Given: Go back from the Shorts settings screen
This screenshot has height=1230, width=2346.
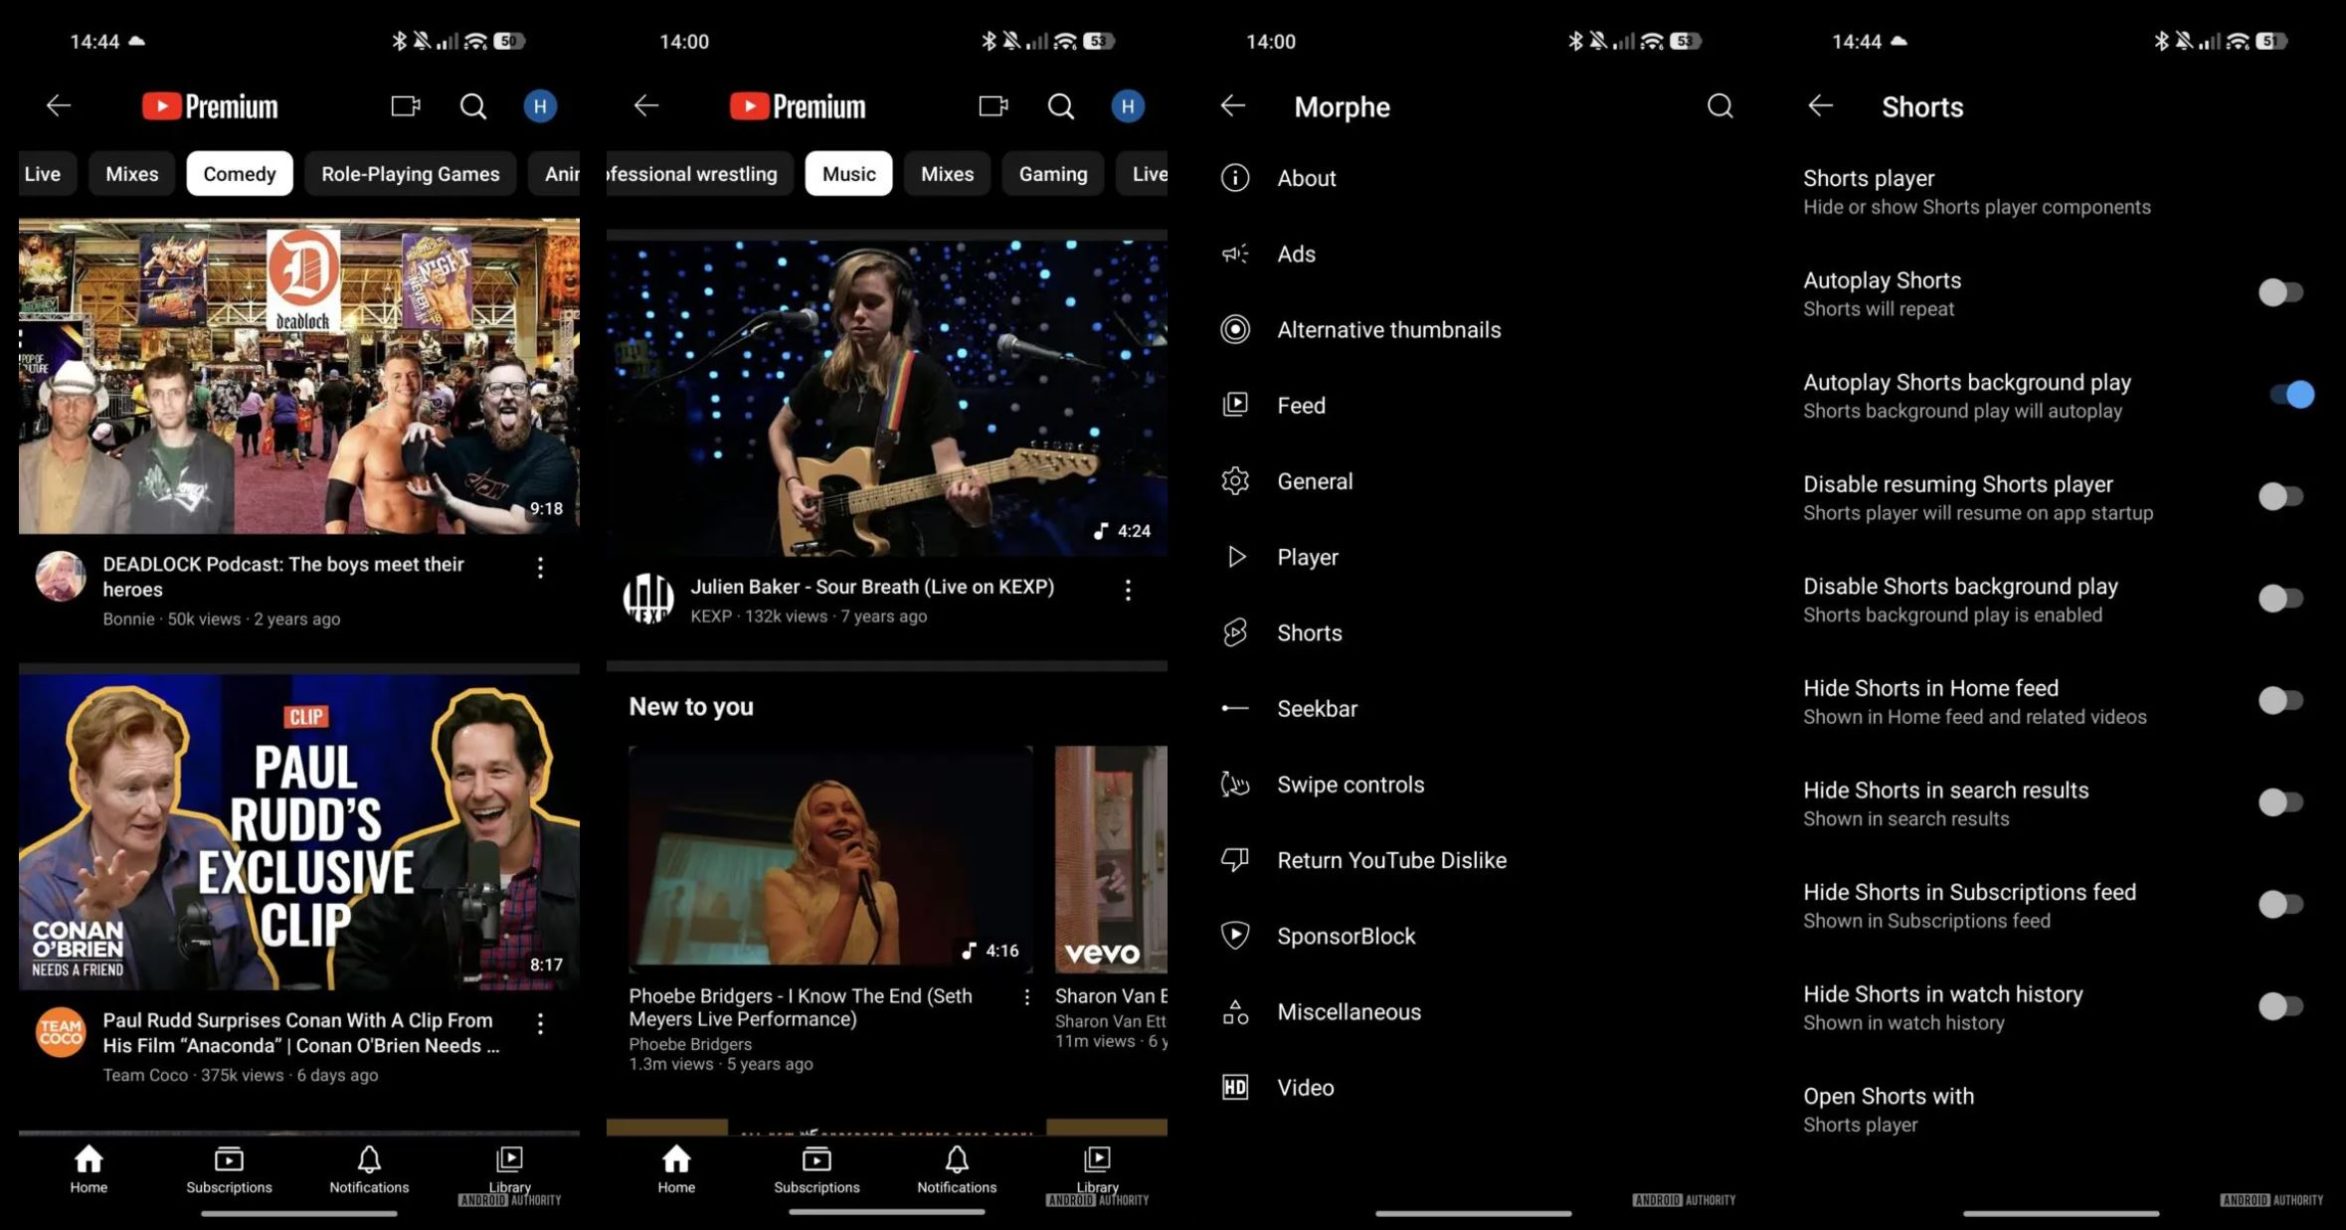Looking at the screenshot, I should [1820, 106].
